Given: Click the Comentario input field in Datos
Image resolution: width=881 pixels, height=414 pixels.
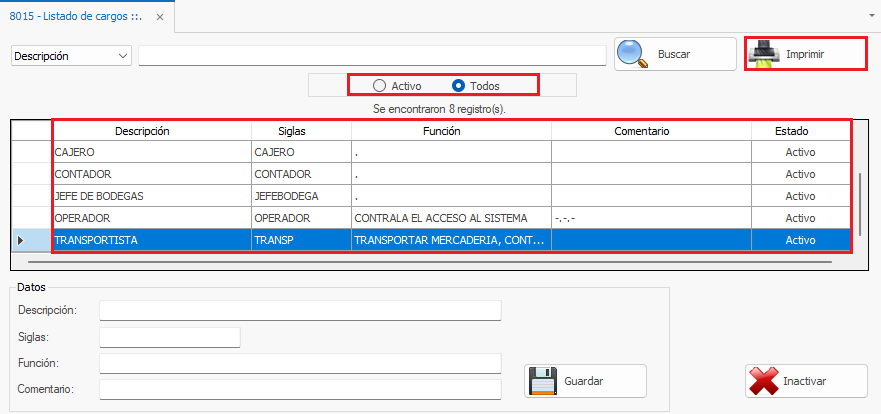Looking at the screenshot, I should [x=299, y=389].
